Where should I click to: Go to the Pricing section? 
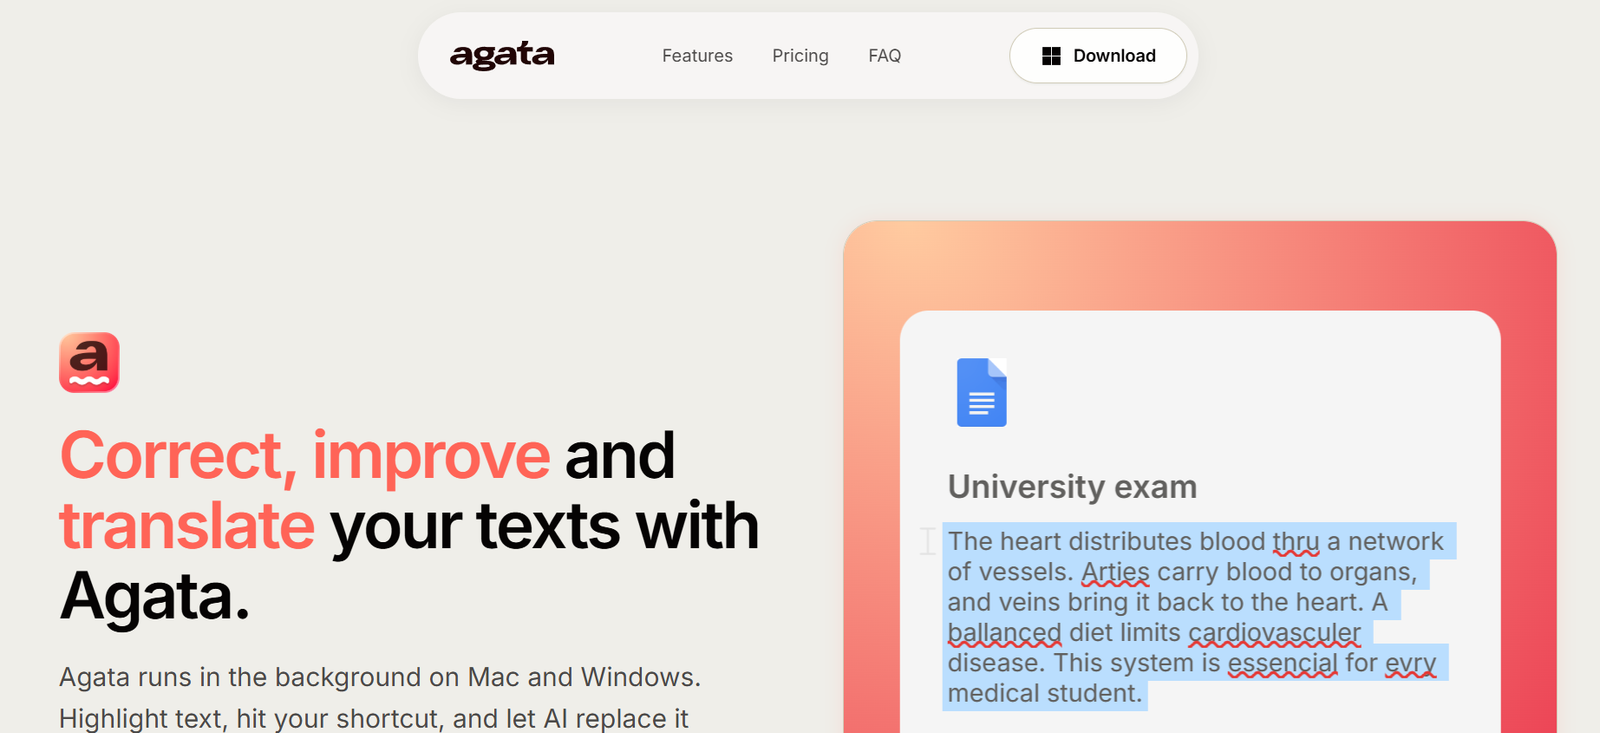[x=800, y=56]
